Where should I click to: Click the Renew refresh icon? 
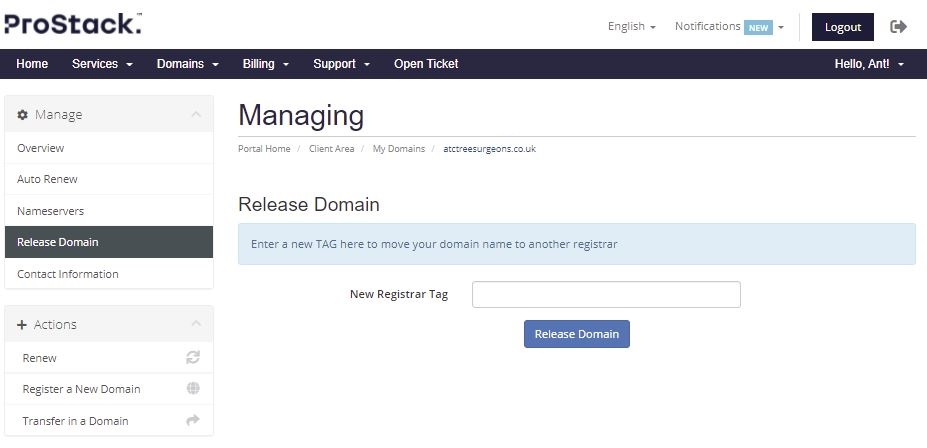193,357
